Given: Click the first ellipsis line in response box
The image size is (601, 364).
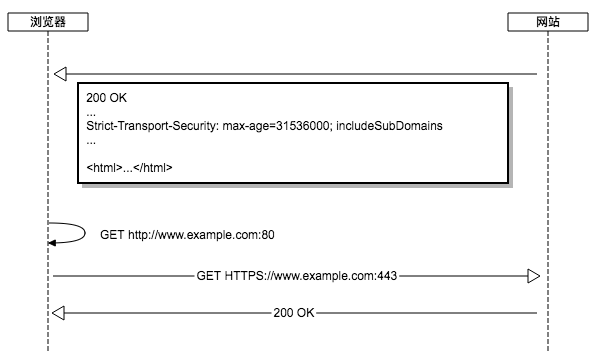Looking at the screenshot, I should coord(91,115).
